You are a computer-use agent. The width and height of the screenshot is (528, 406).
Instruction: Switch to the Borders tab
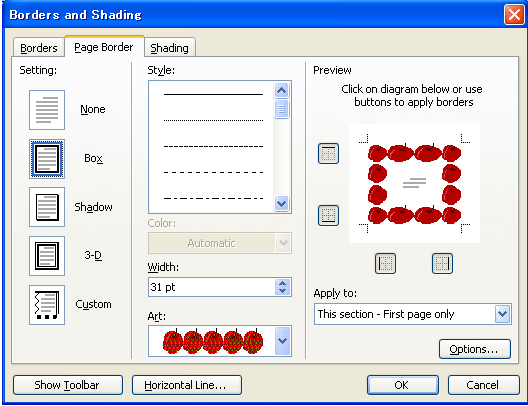(39, 48)
